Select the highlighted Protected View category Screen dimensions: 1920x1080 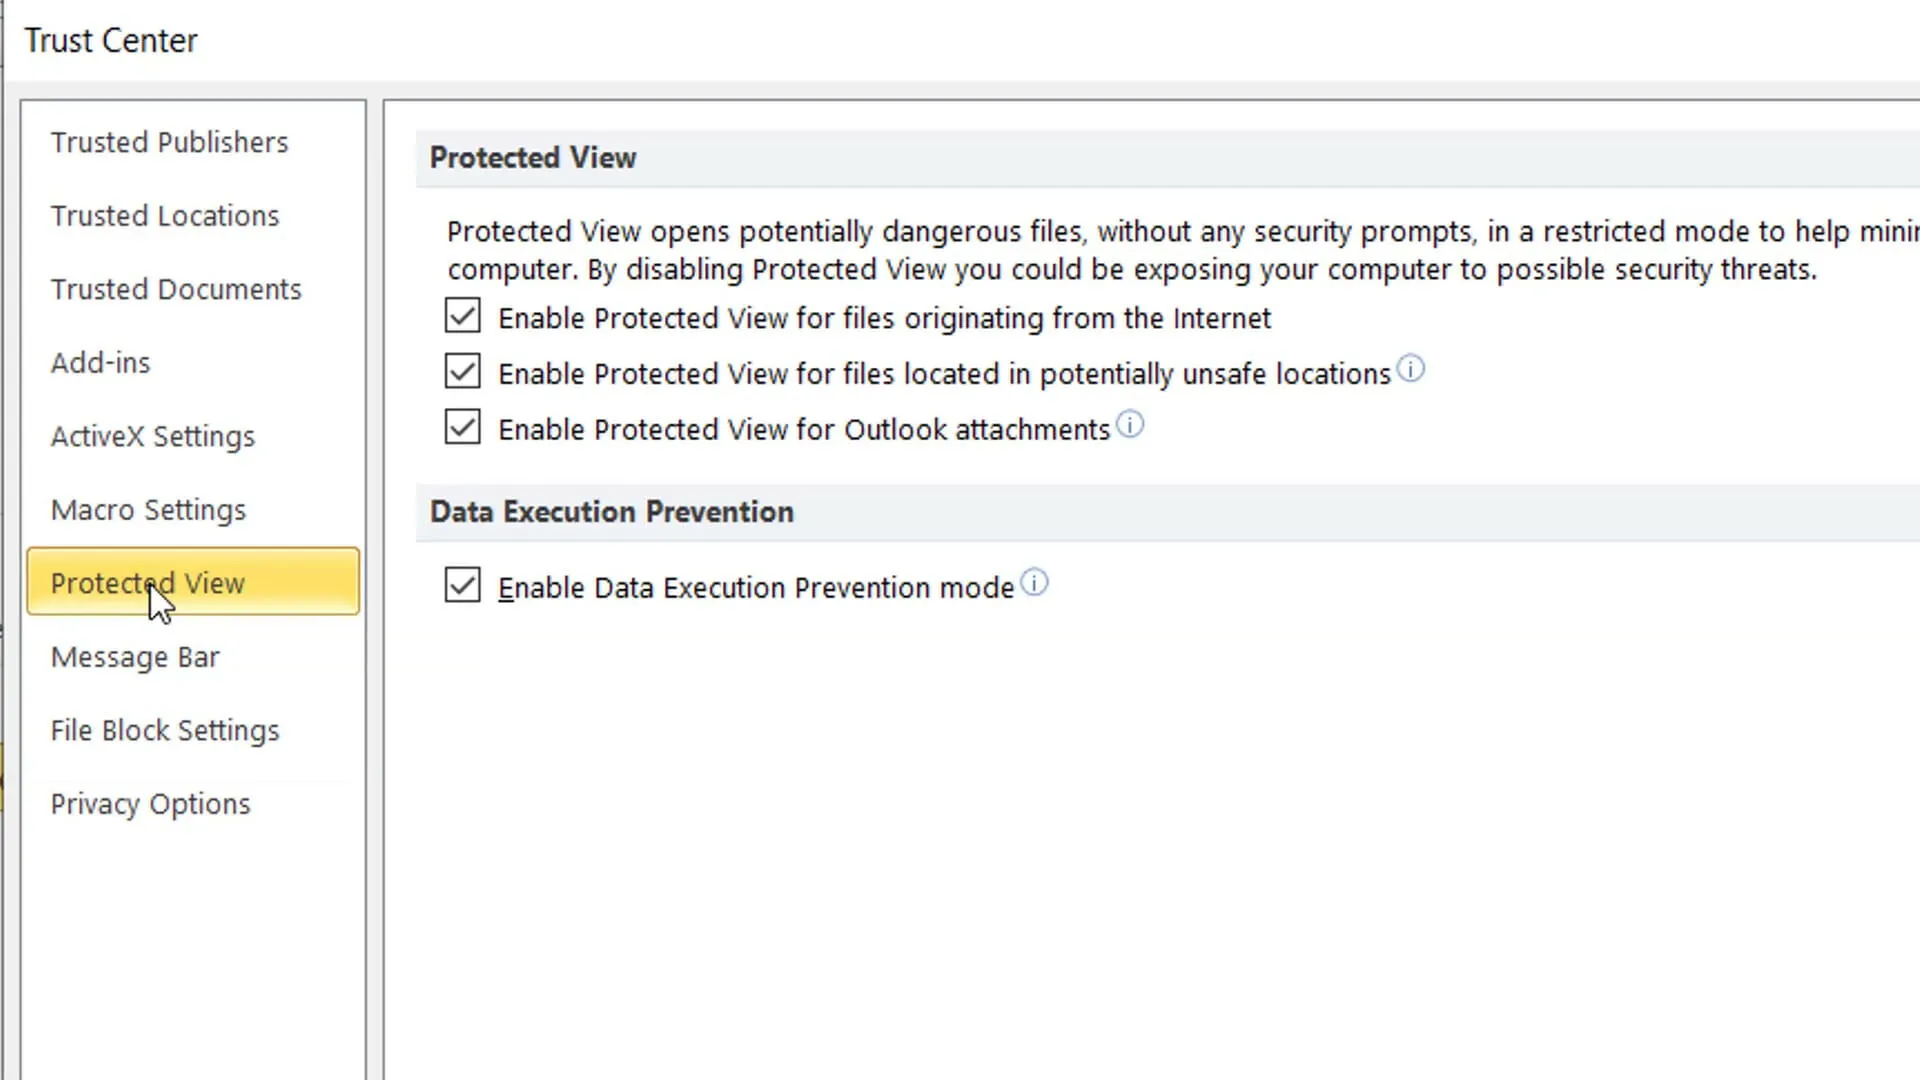pyautogui.click(x=193, y=583)
